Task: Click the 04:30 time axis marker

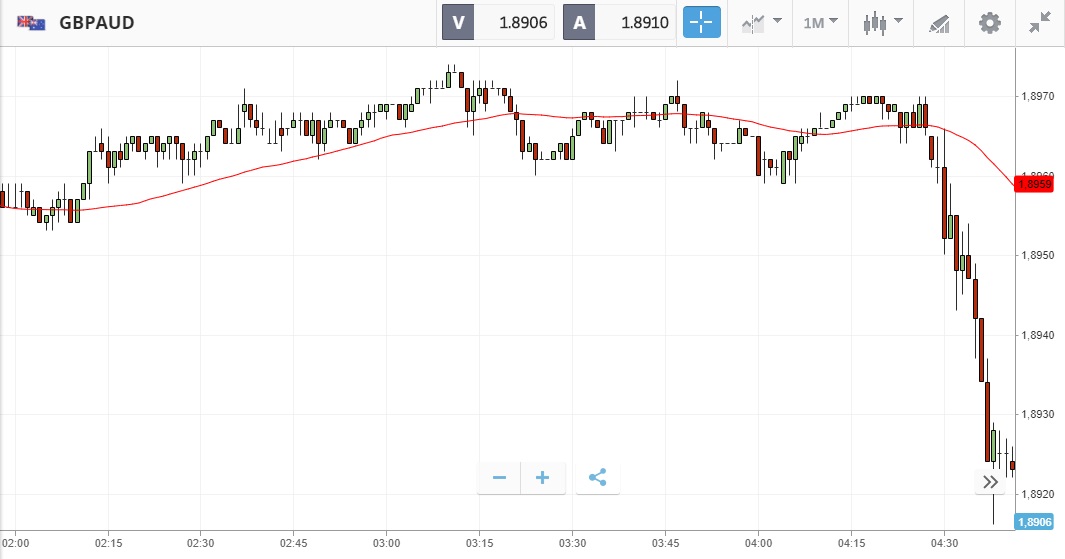Action: coord(944,543)
